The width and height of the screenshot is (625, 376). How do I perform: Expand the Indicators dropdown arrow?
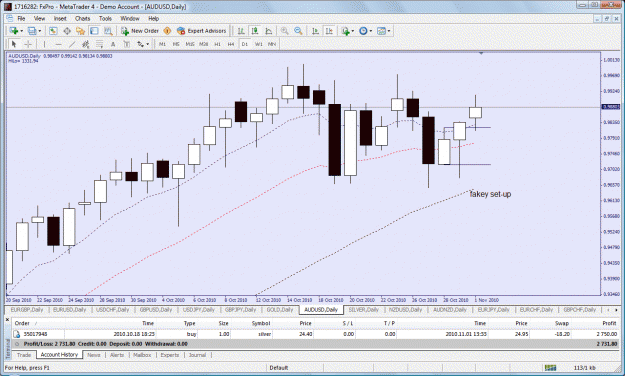pos(353,31)
